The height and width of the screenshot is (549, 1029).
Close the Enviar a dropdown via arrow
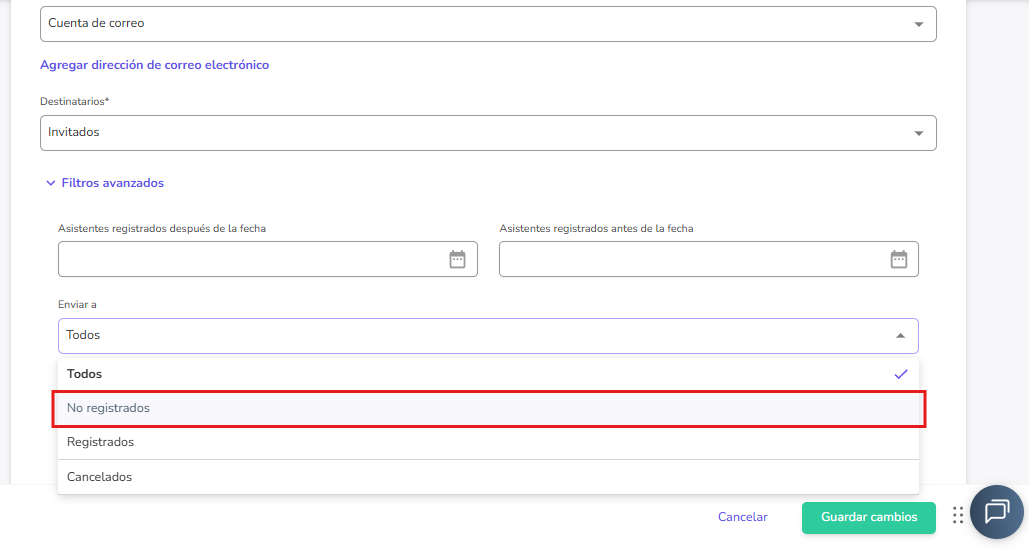coord(900,336)
